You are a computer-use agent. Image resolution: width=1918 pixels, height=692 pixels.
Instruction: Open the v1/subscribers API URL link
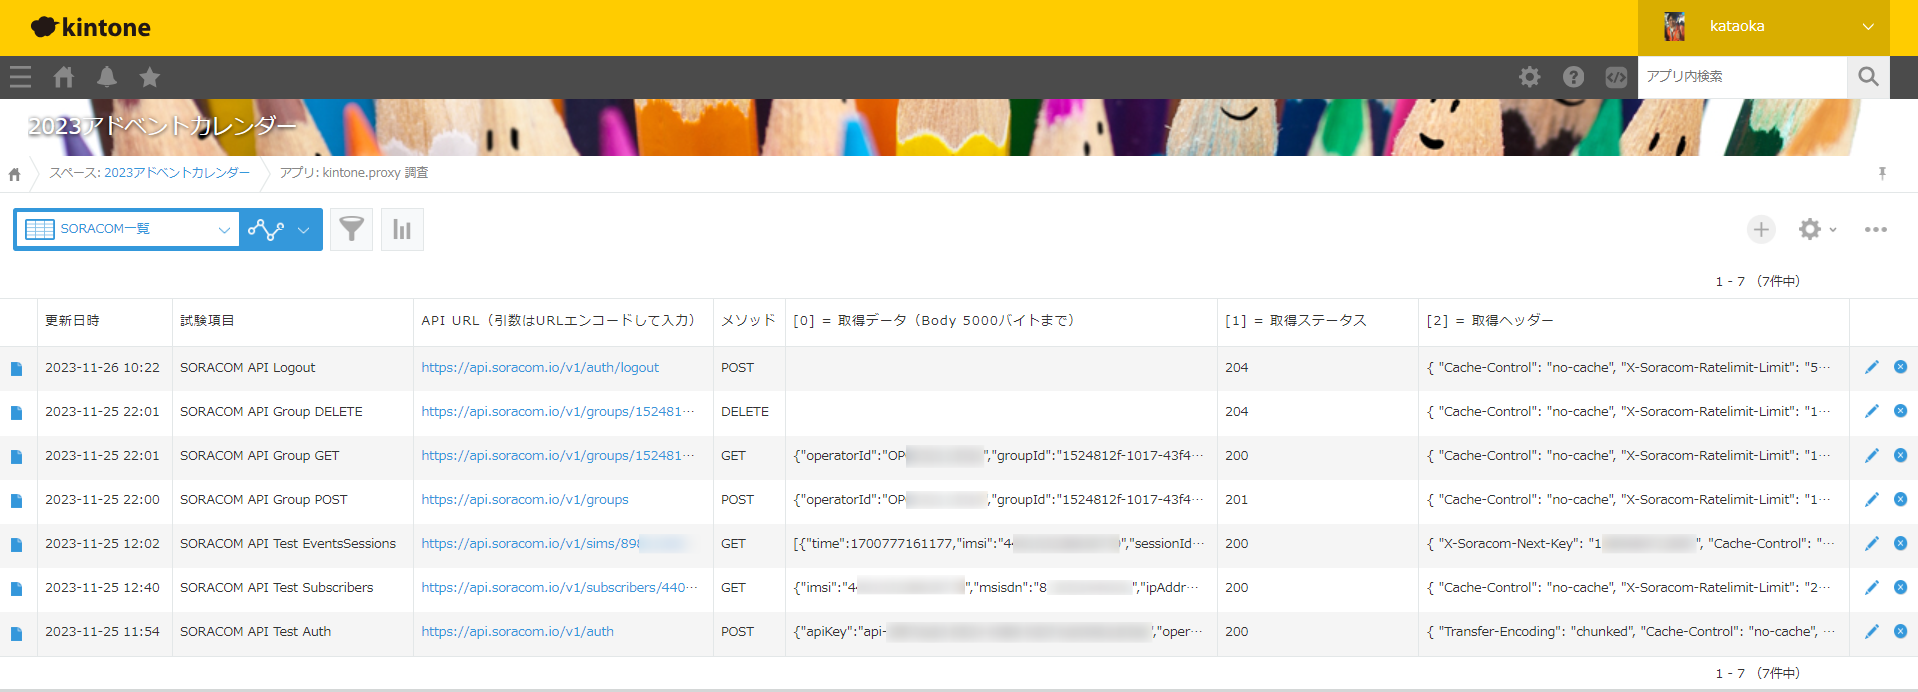point(558,588)
